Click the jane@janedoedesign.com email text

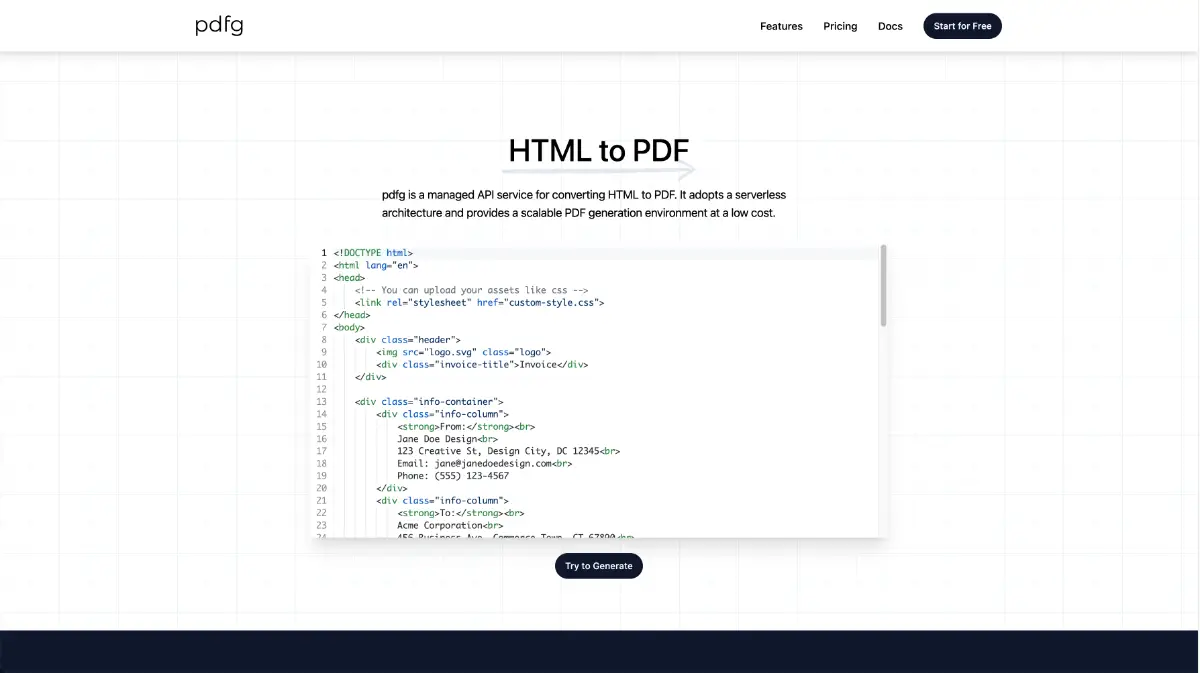(494, 463)
